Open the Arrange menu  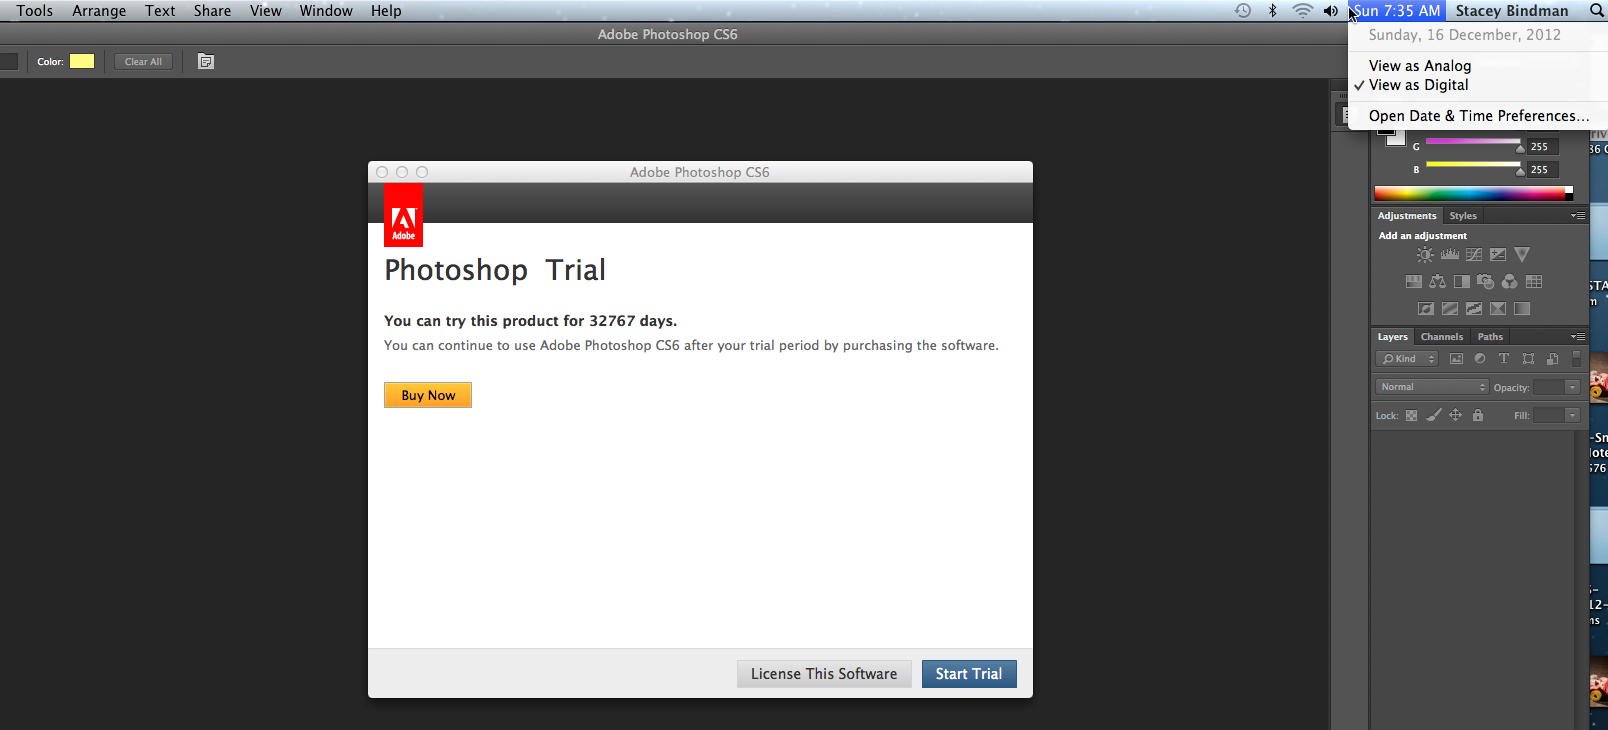tap(99, 11)
